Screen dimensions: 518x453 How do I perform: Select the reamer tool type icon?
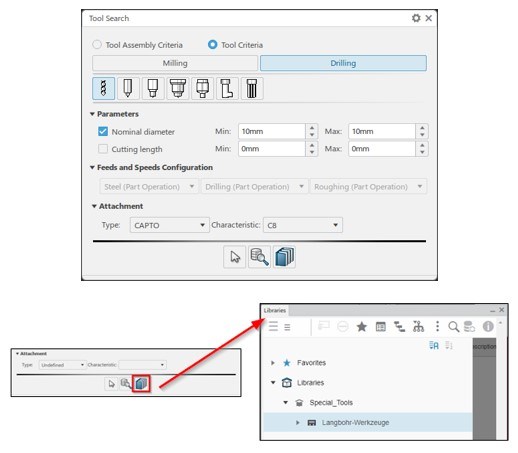252,88
